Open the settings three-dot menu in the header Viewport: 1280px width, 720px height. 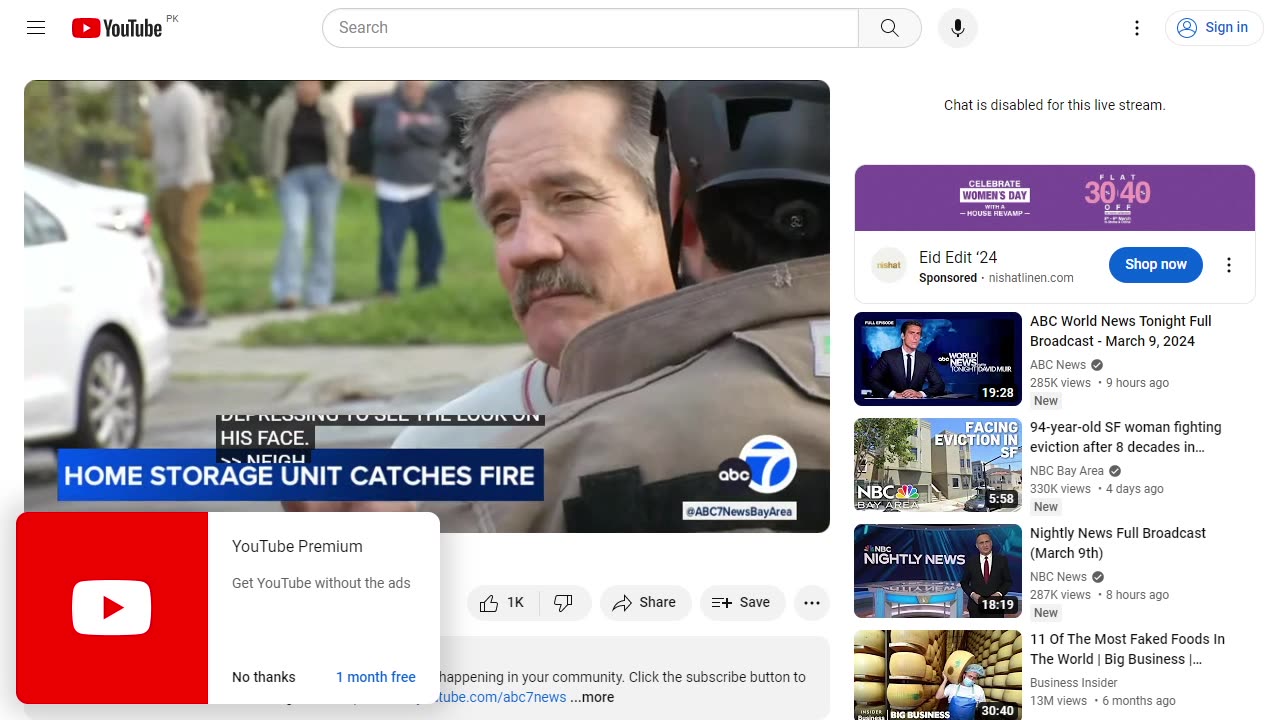[1136, 28]
